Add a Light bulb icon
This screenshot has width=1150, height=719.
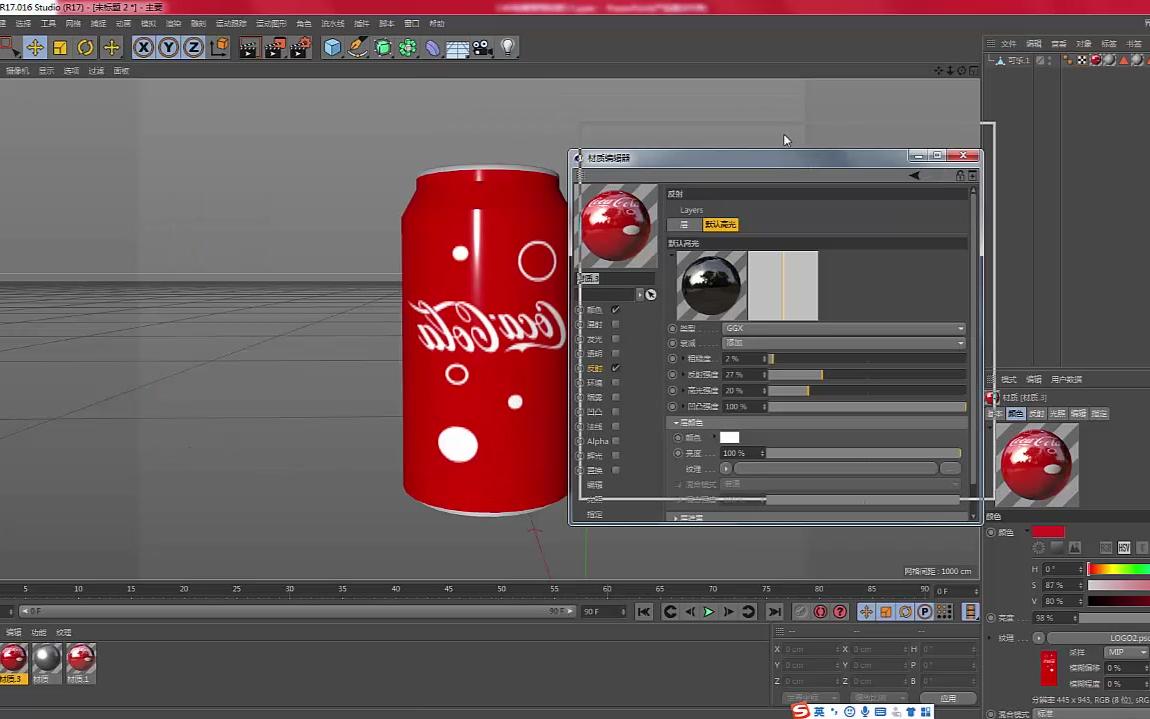pos(508,47)
